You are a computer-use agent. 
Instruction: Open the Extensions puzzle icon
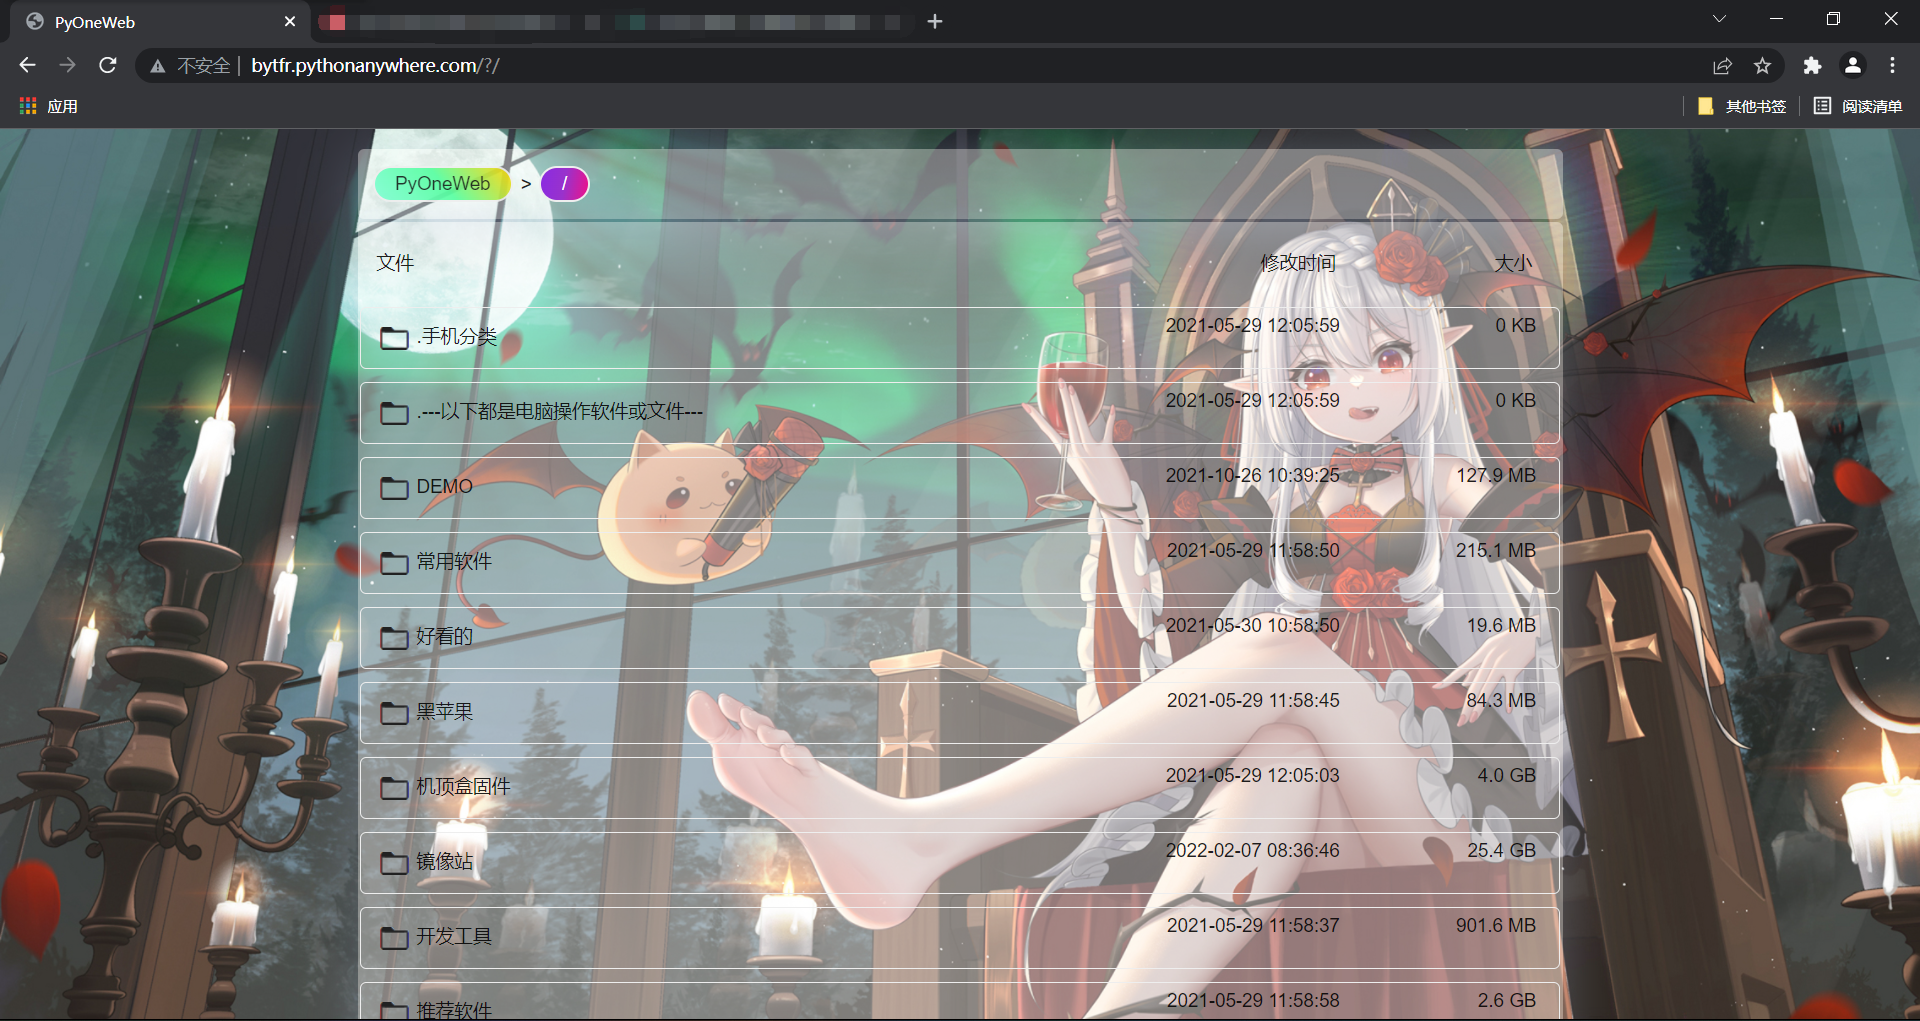(x=1812, y=66)
